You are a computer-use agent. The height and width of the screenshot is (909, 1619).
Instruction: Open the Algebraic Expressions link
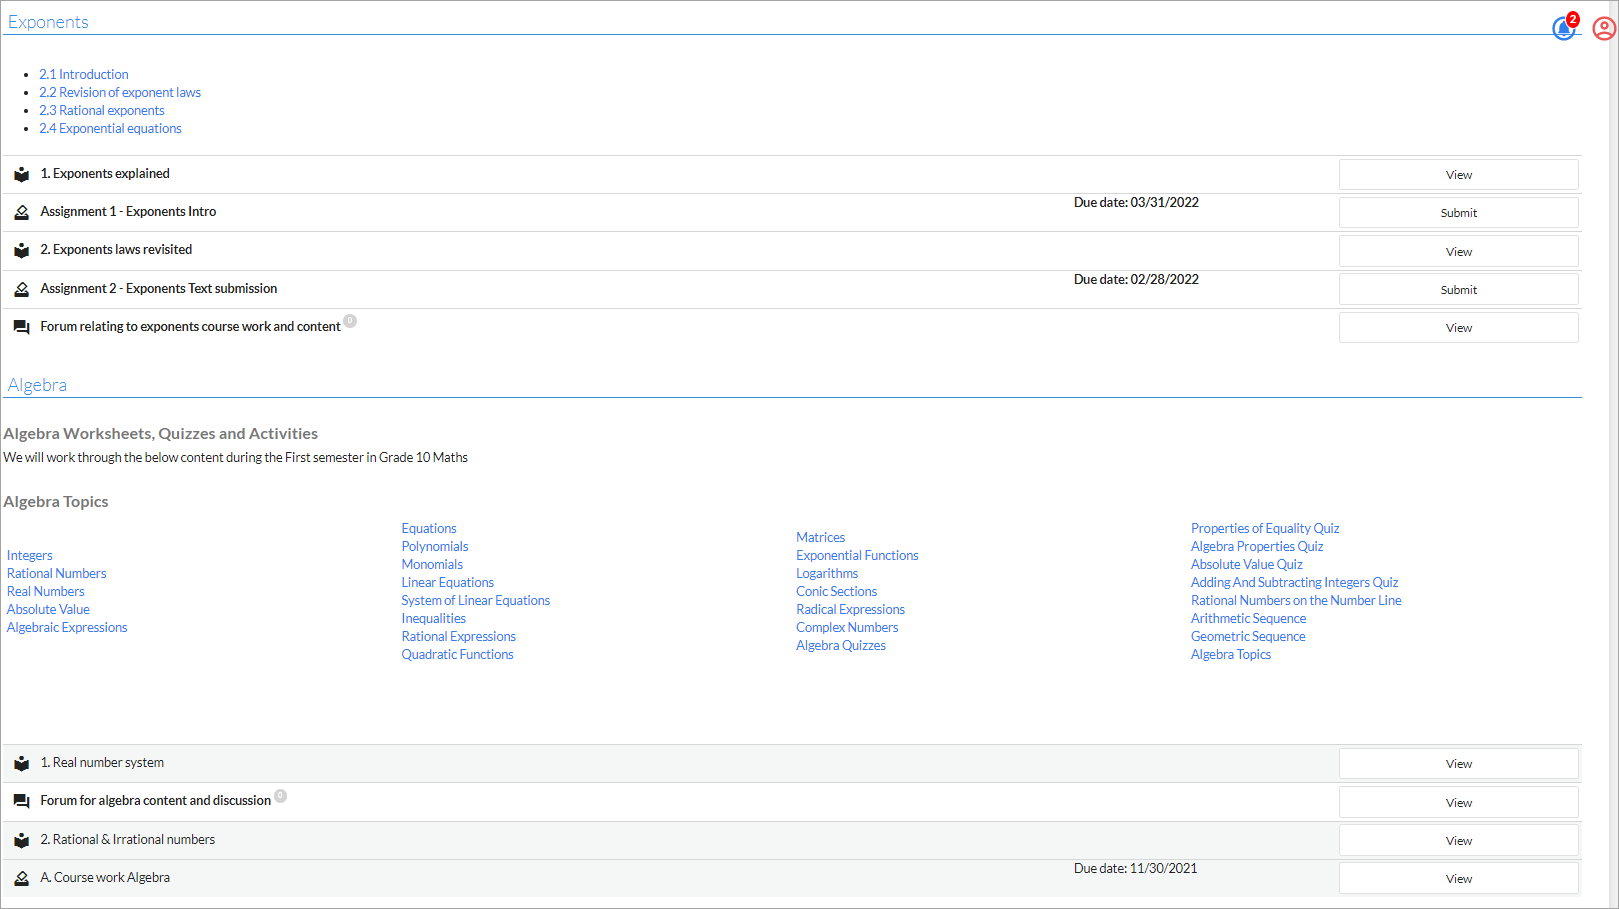67,628
